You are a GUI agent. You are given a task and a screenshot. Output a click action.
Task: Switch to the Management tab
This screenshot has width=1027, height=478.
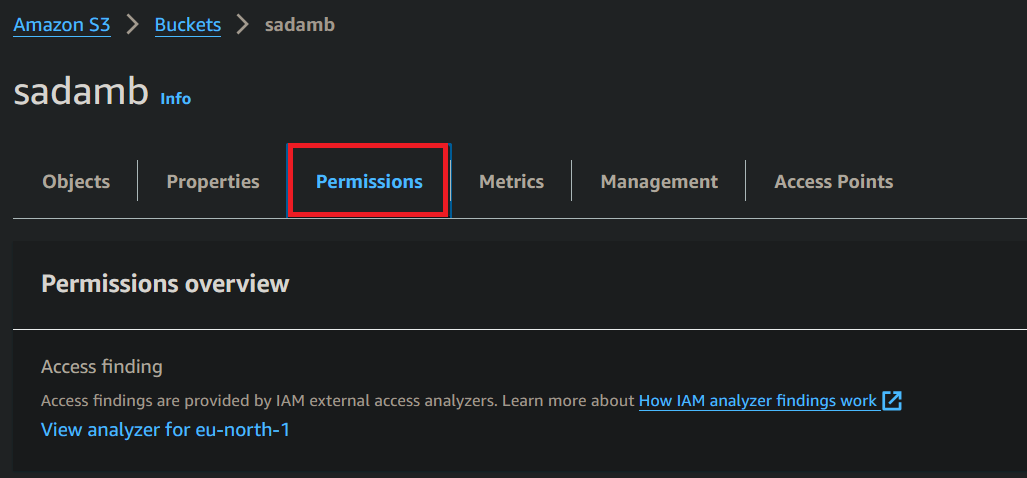pyautogui.click(x=659, y=181)
